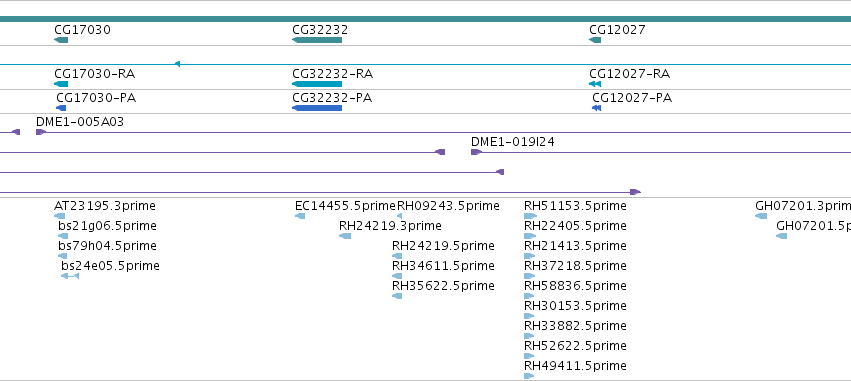
Task: Click the GH07201.3prime EST glyph
Action: (761, 216)
